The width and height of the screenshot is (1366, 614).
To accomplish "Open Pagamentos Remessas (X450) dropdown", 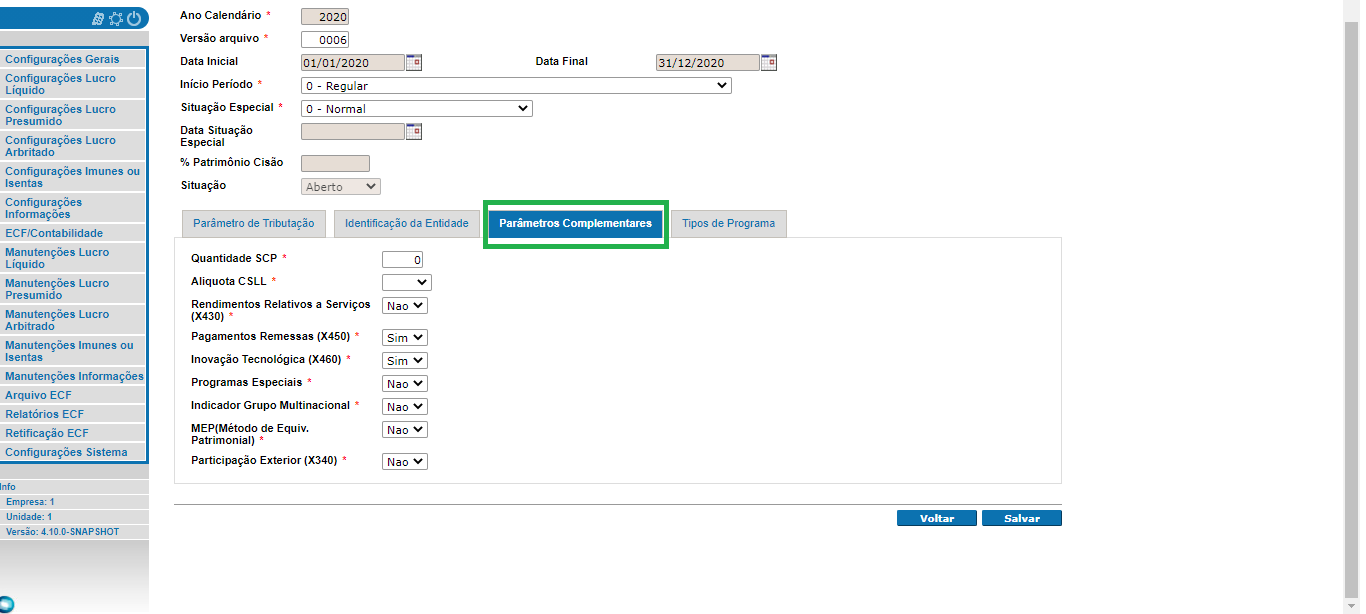I will [x=405, y=338].
